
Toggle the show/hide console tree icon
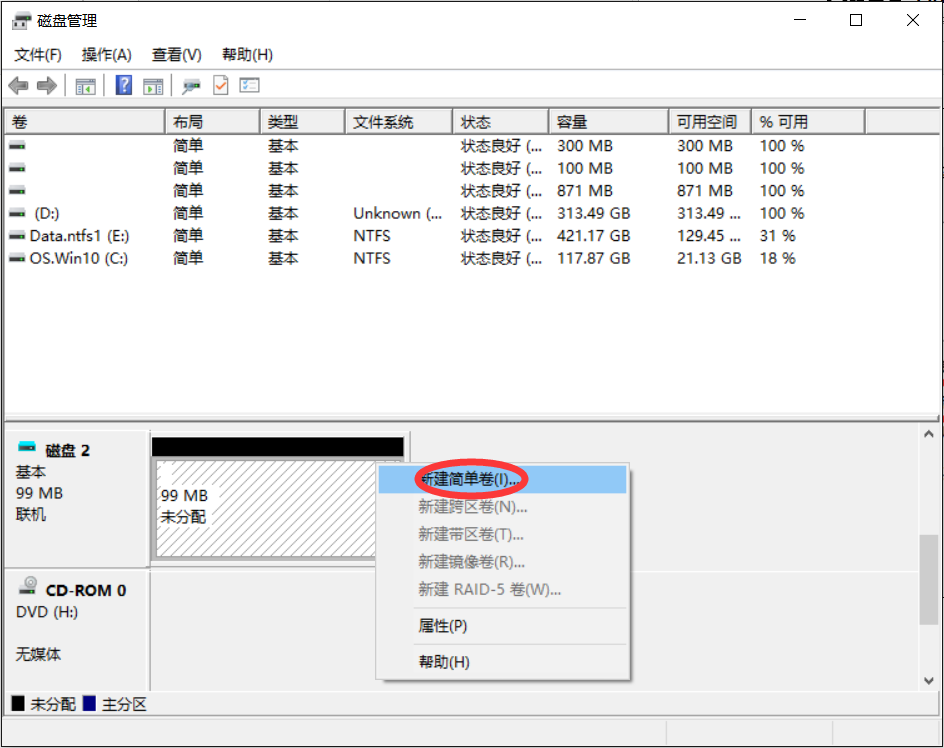click(x=86, y=86)
